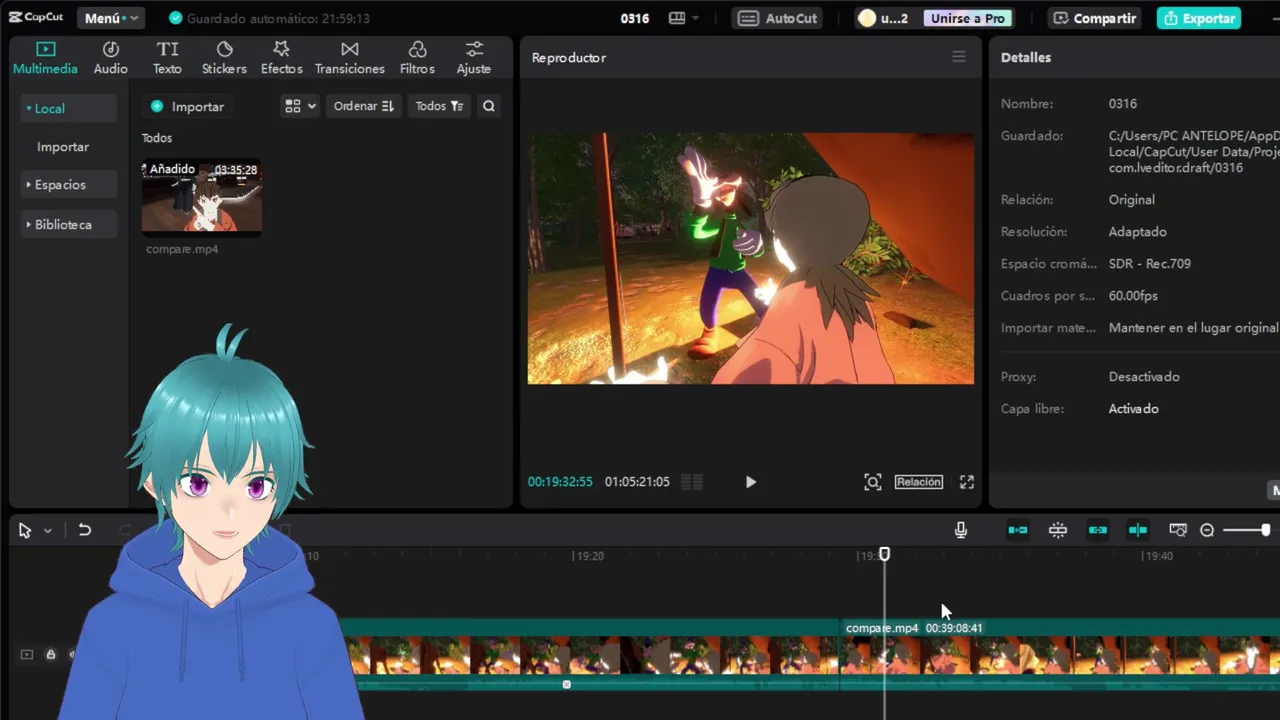Click the project title 0316
The height and width of the screenshot is (720, 1280).
coord(635,18)
